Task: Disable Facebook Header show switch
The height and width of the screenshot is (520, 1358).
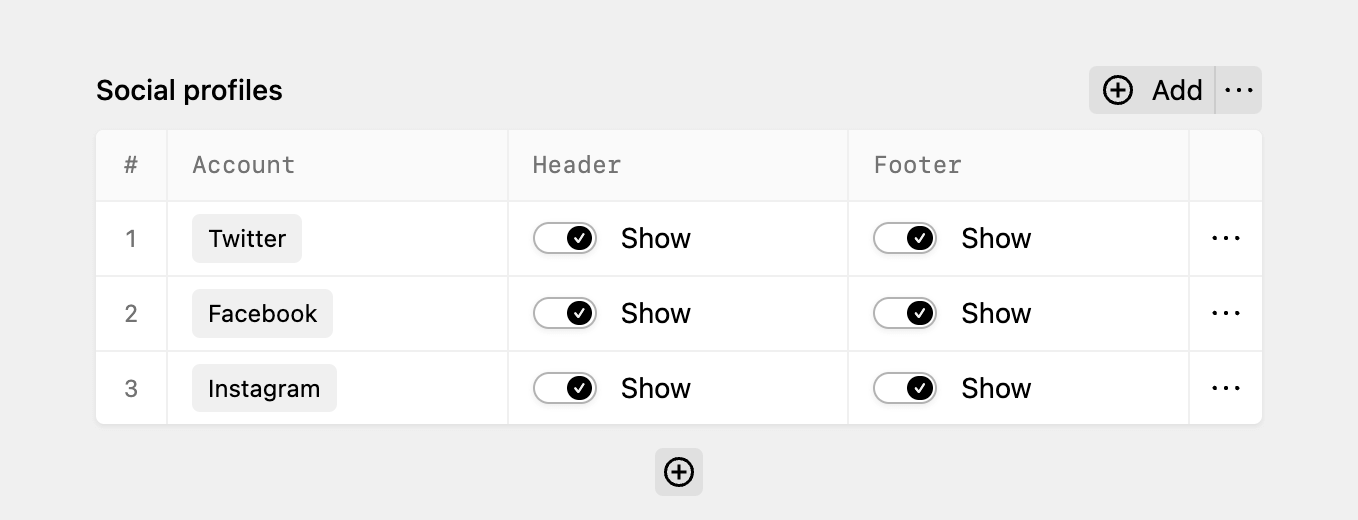Action: 565,313
